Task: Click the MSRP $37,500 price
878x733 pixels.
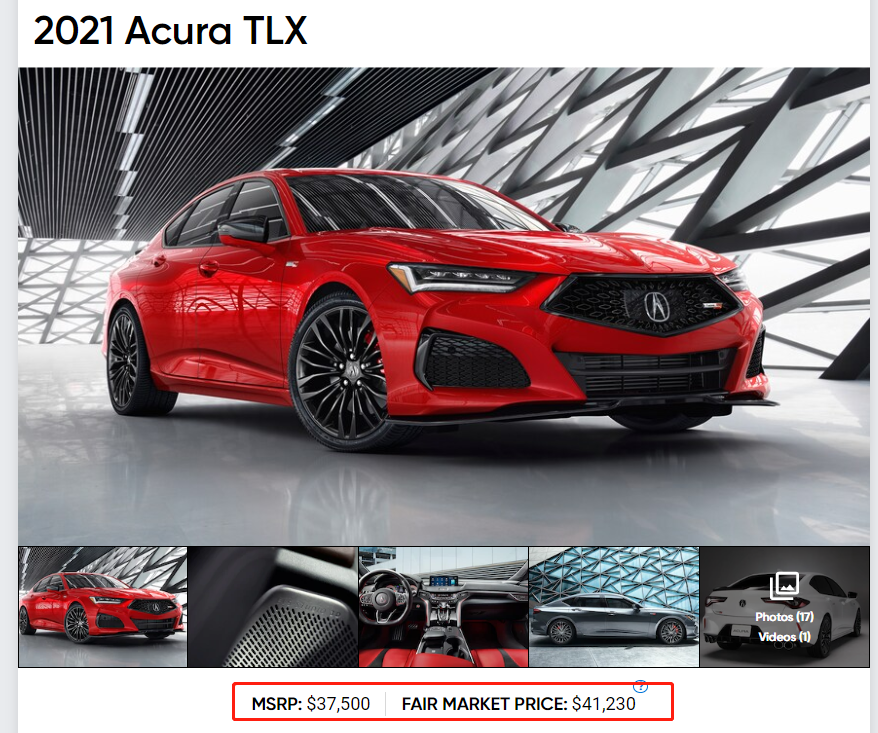Action: click(311, 704)
